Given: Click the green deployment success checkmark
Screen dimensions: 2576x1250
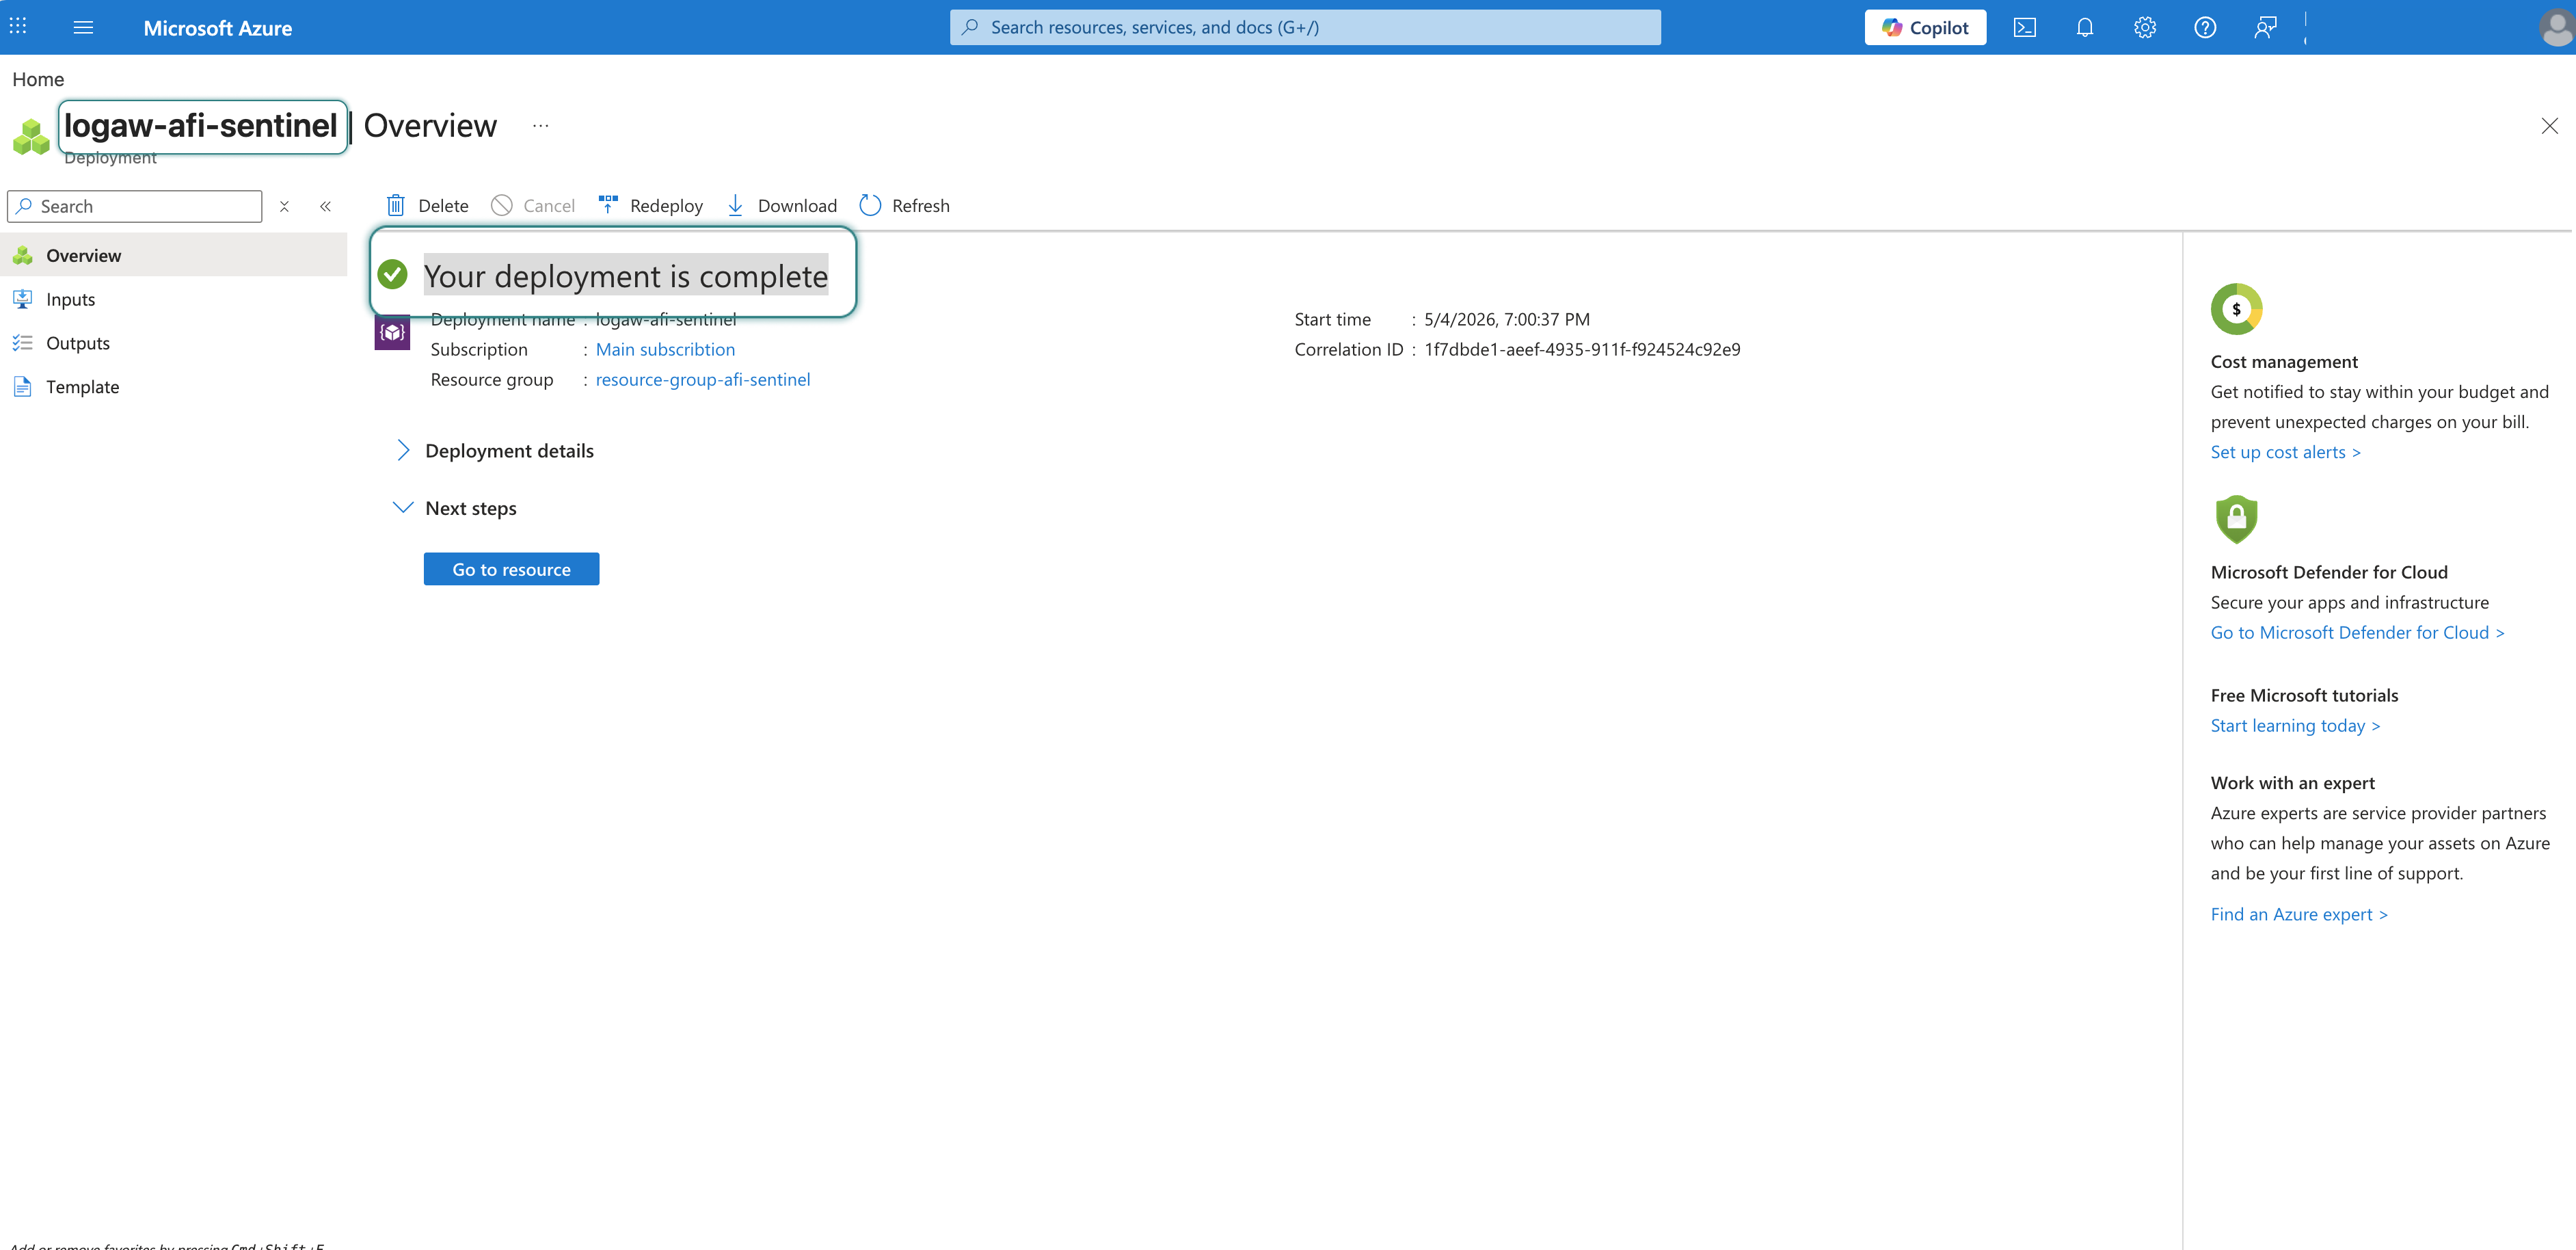Looking at the screenshot, I should (392, 274).
